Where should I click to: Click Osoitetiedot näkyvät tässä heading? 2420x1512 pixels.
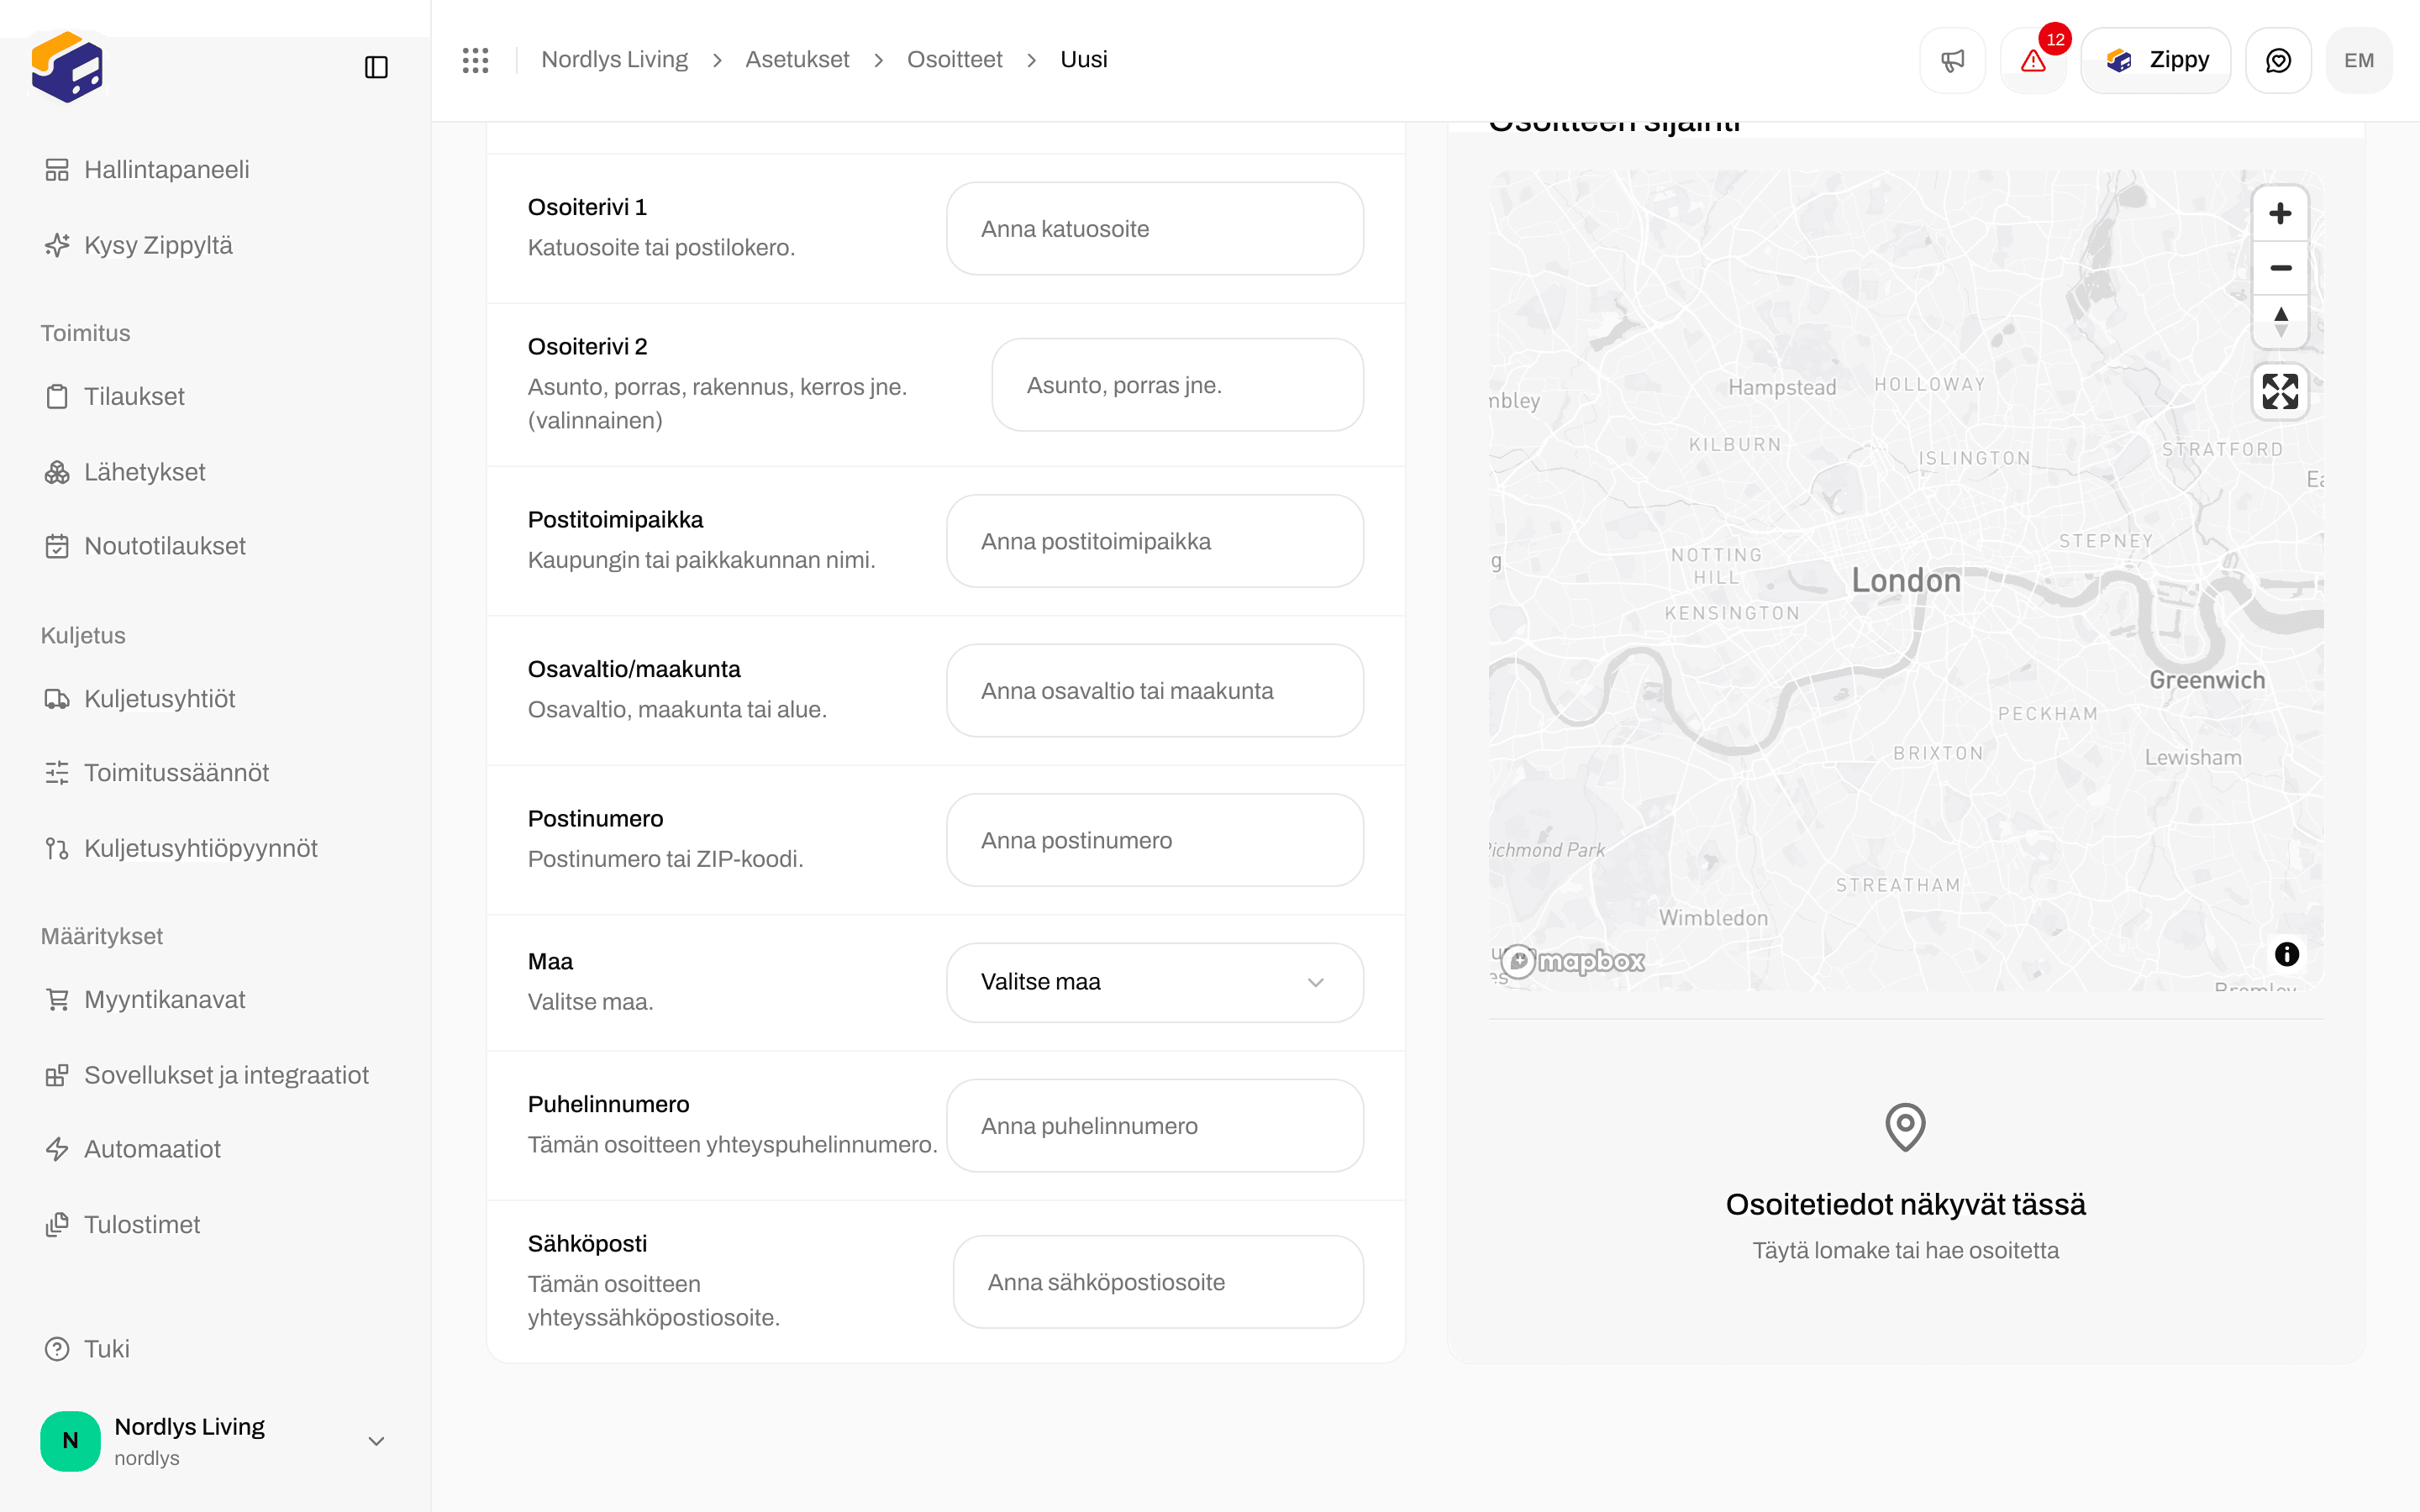click(1905, 1205)
